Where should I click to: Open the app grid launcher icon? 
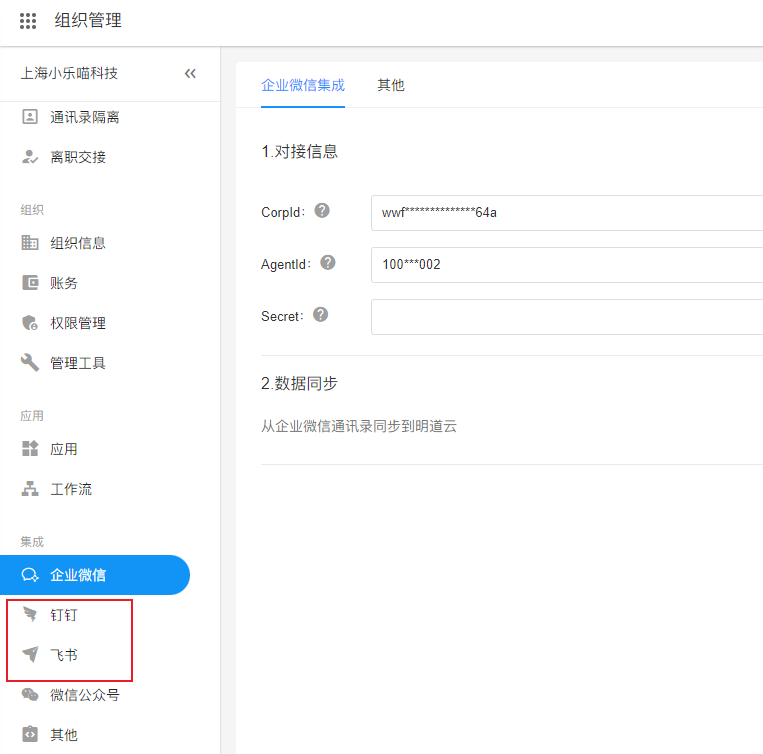(28, 21)
